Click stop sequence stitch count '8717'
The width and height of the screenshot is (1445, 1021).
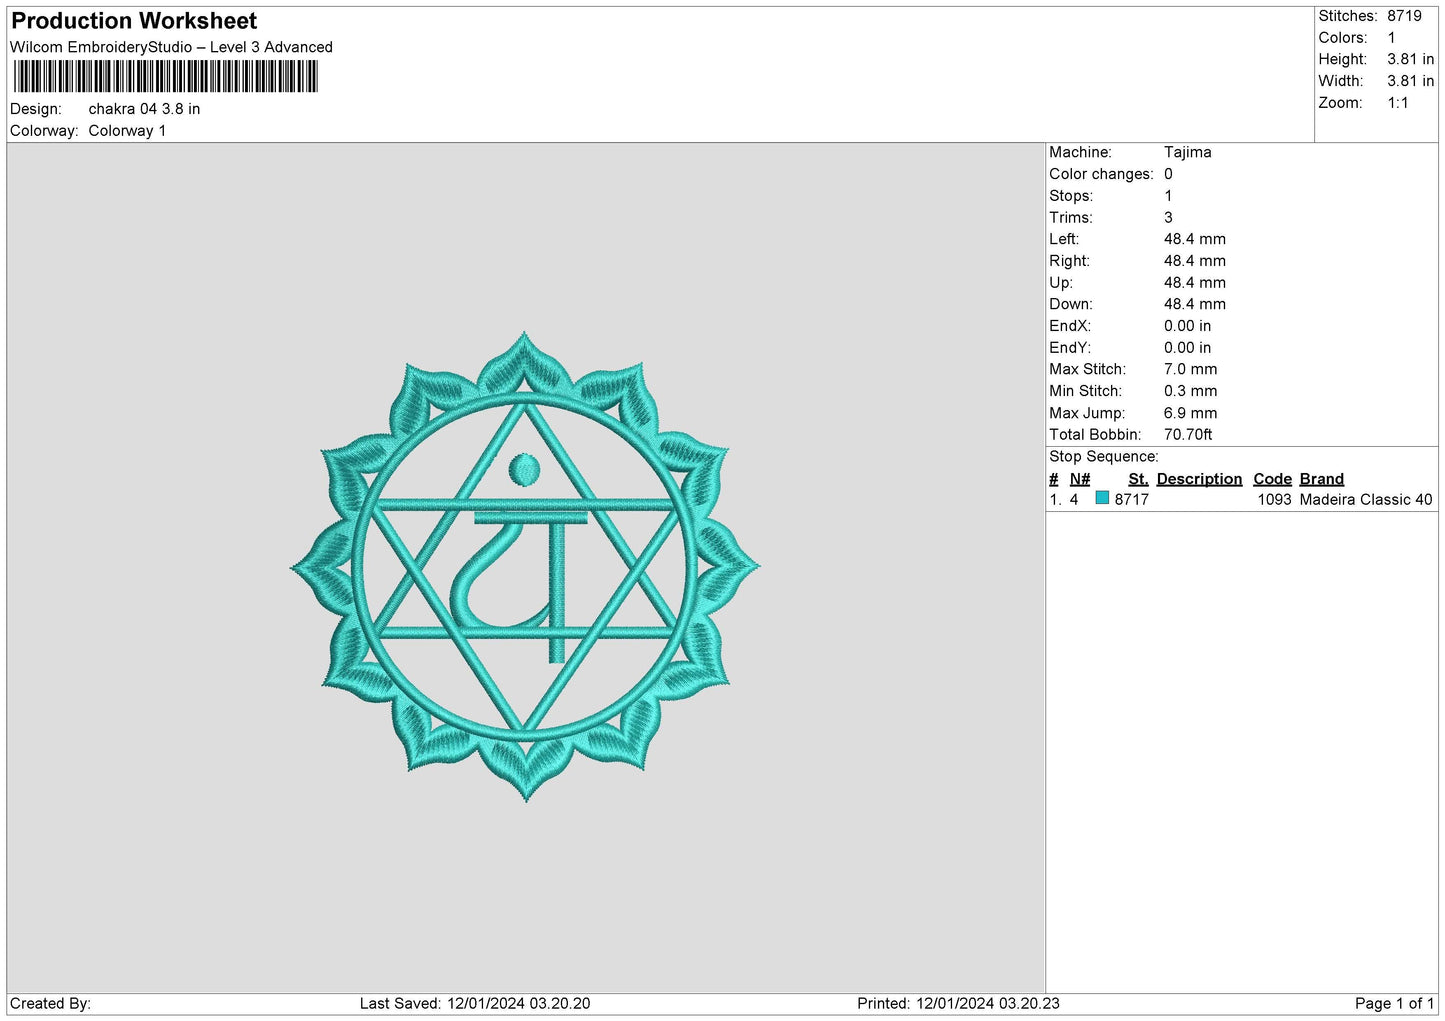coord(1131,500)
